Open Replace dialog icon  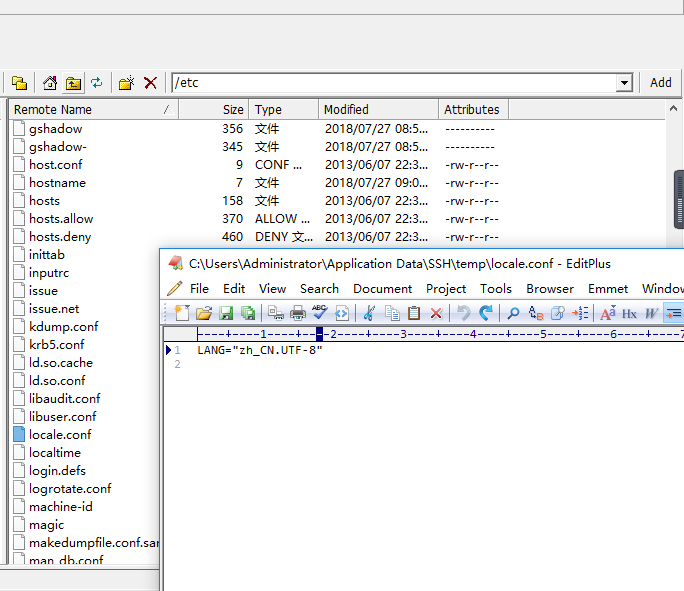(536, 313)
